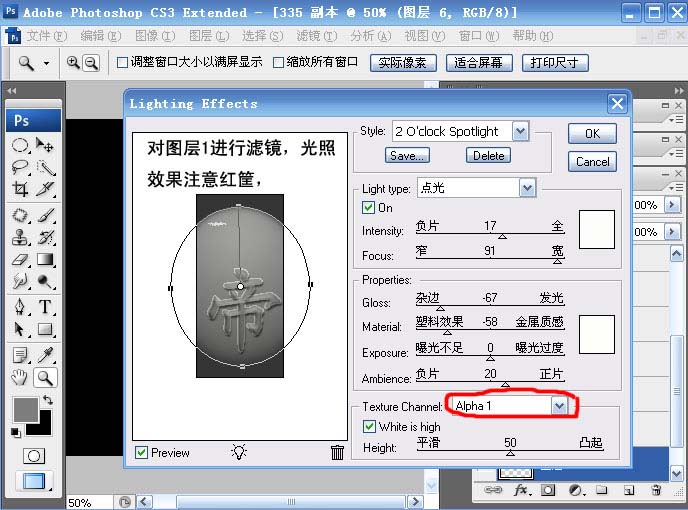Open the 文件 (File) menu

click(47, 36)
